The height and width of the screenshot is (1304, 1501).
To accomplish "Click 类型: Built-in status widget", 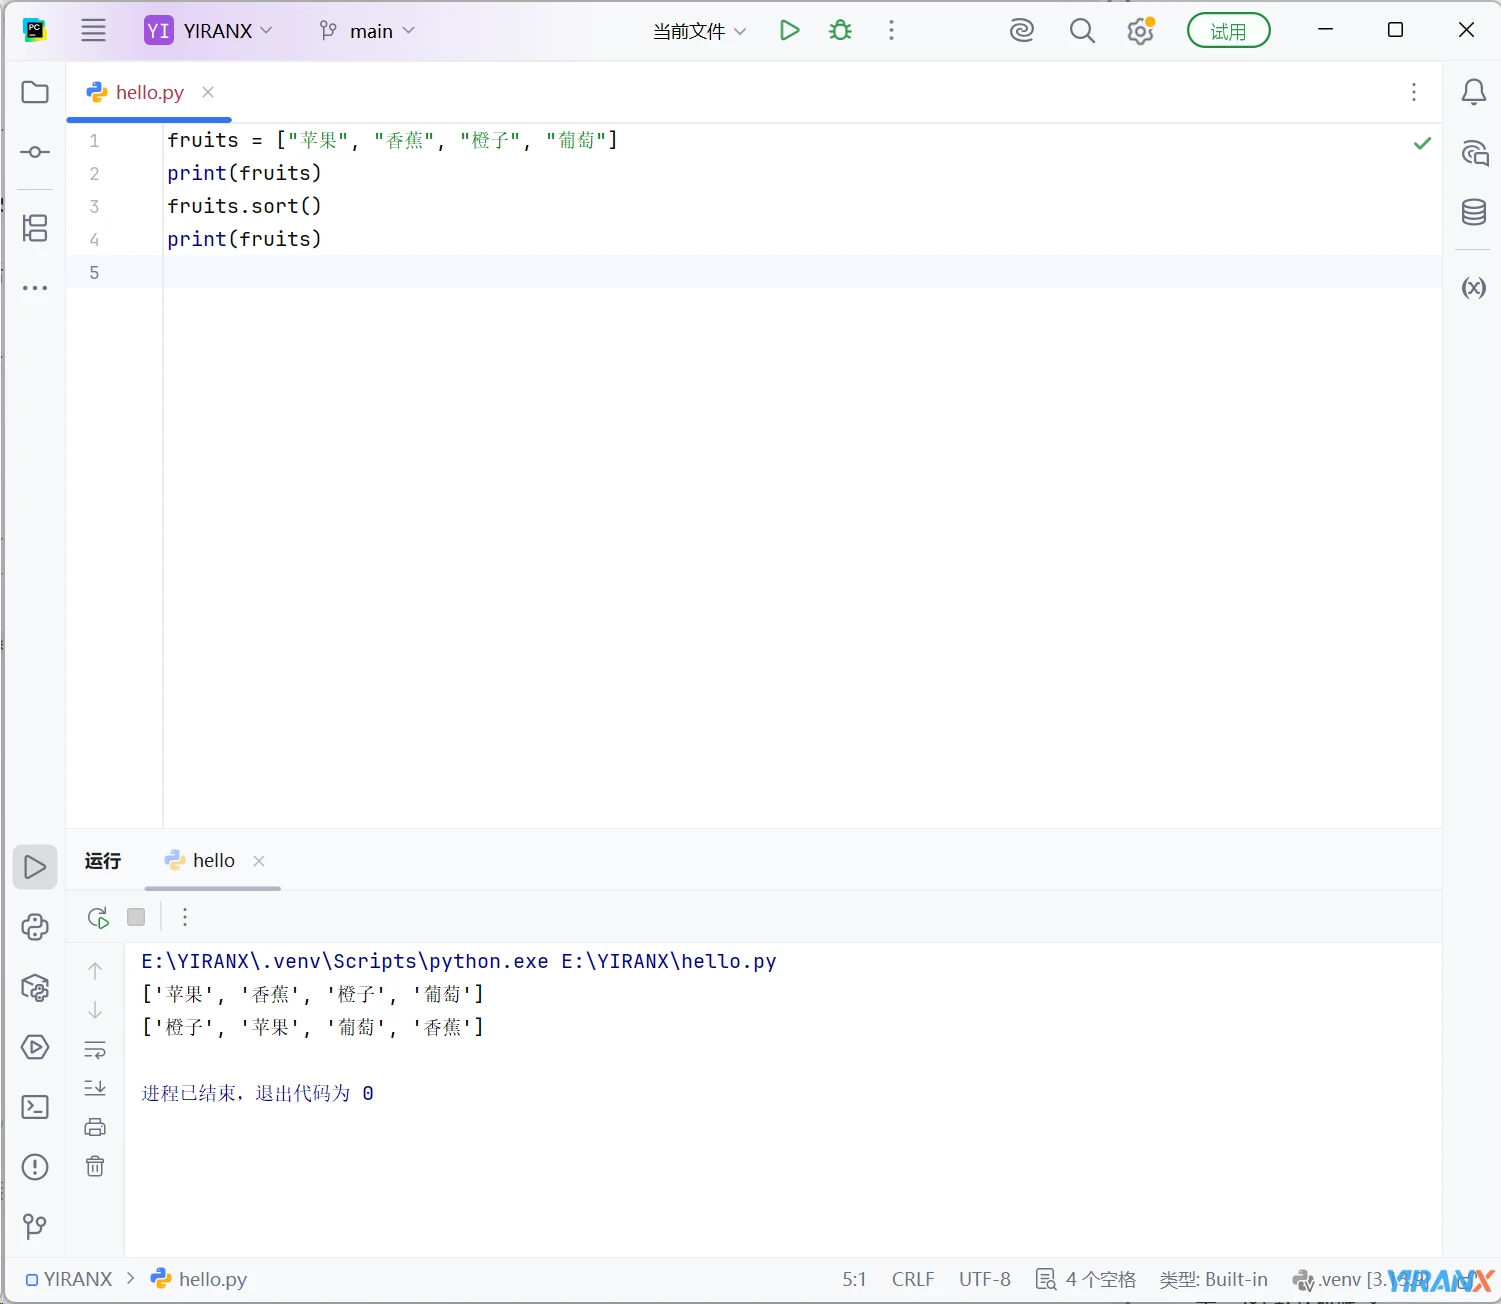I will 1213,1279.
